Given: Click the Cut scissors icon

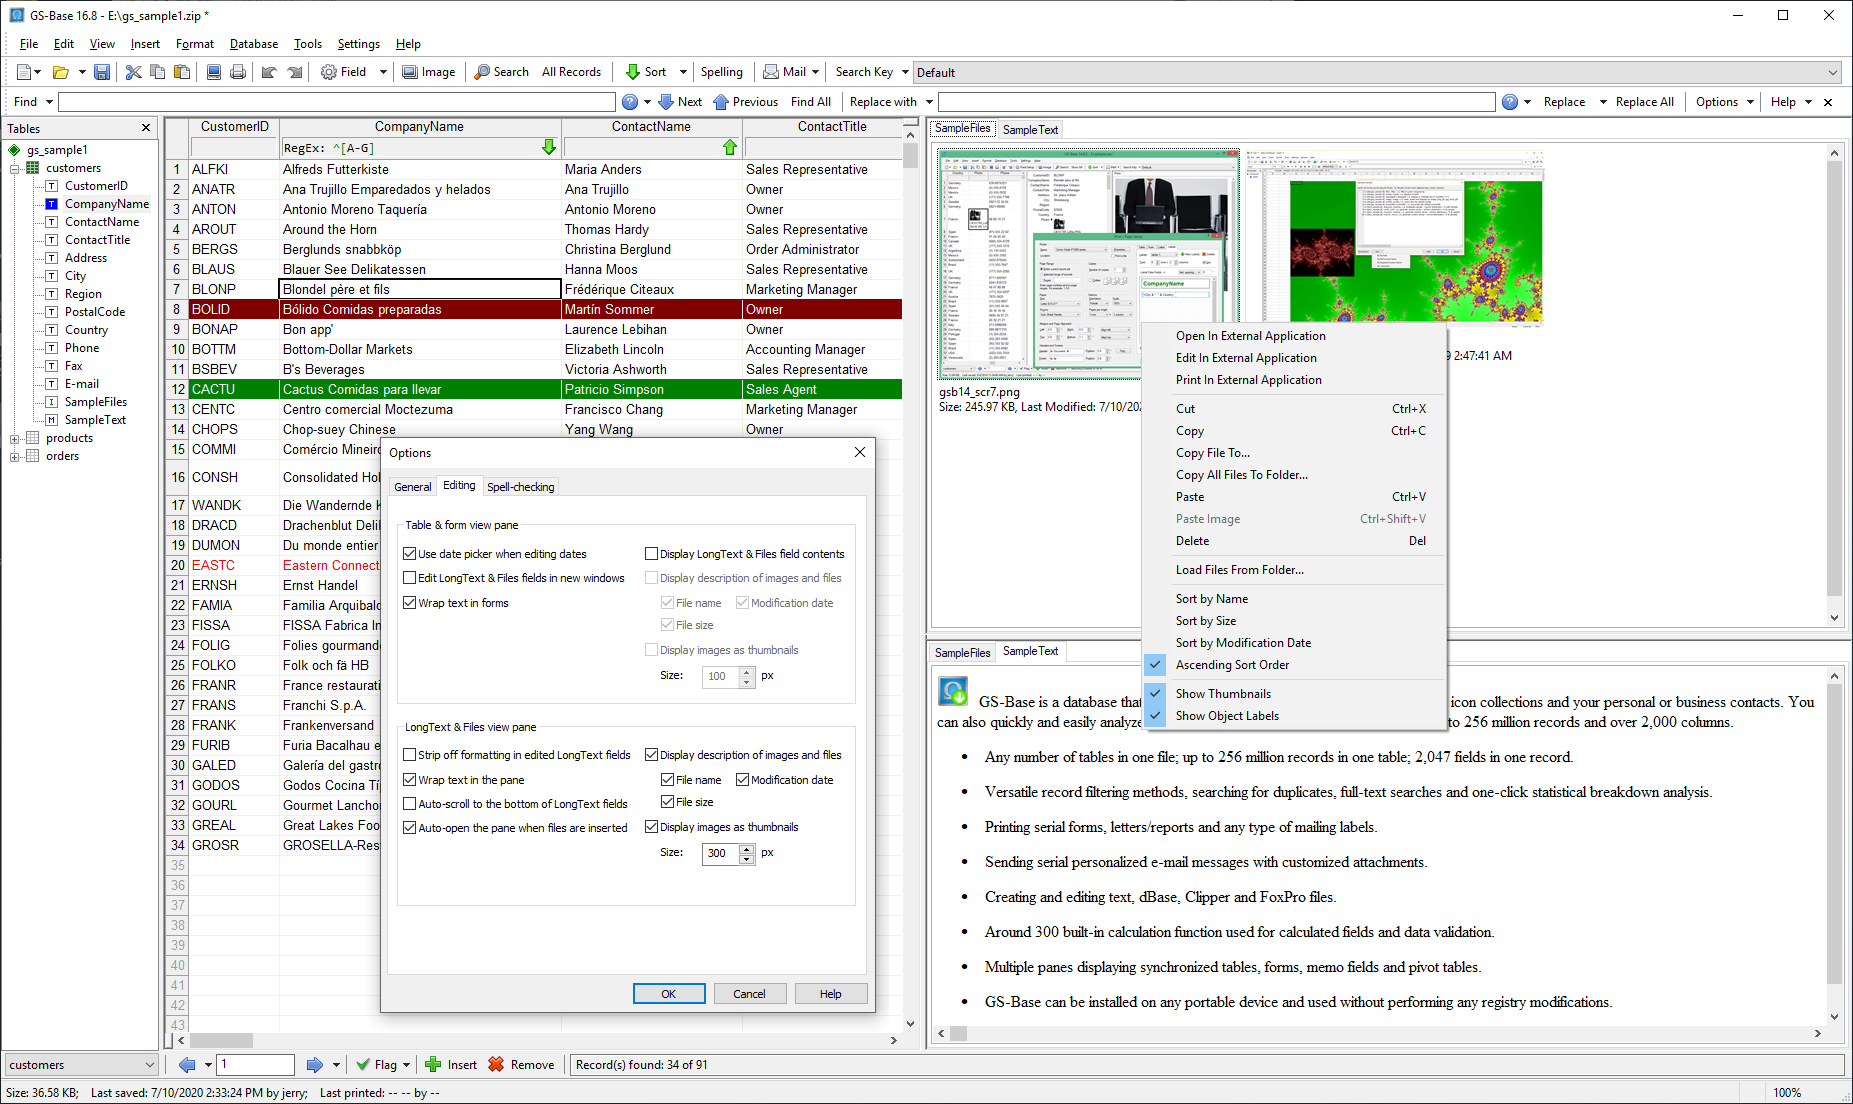Looking at the screenshot, I should click(x=133, y=72).
